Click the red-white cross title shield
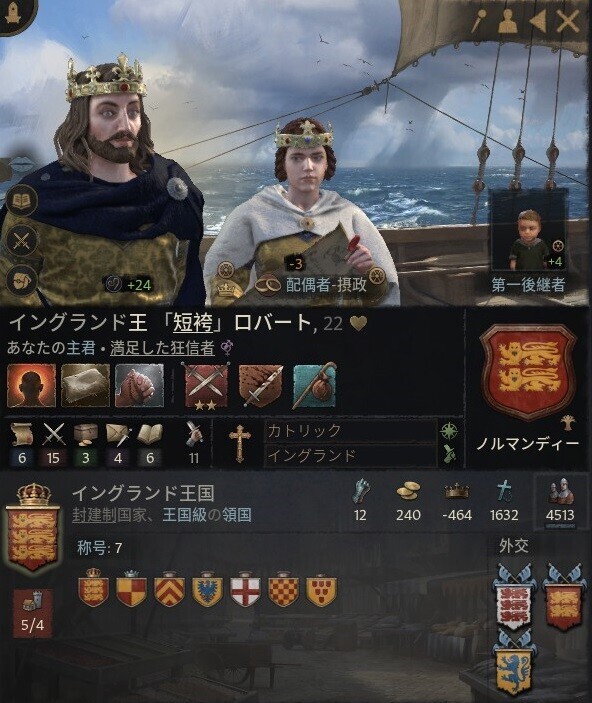 245,590
